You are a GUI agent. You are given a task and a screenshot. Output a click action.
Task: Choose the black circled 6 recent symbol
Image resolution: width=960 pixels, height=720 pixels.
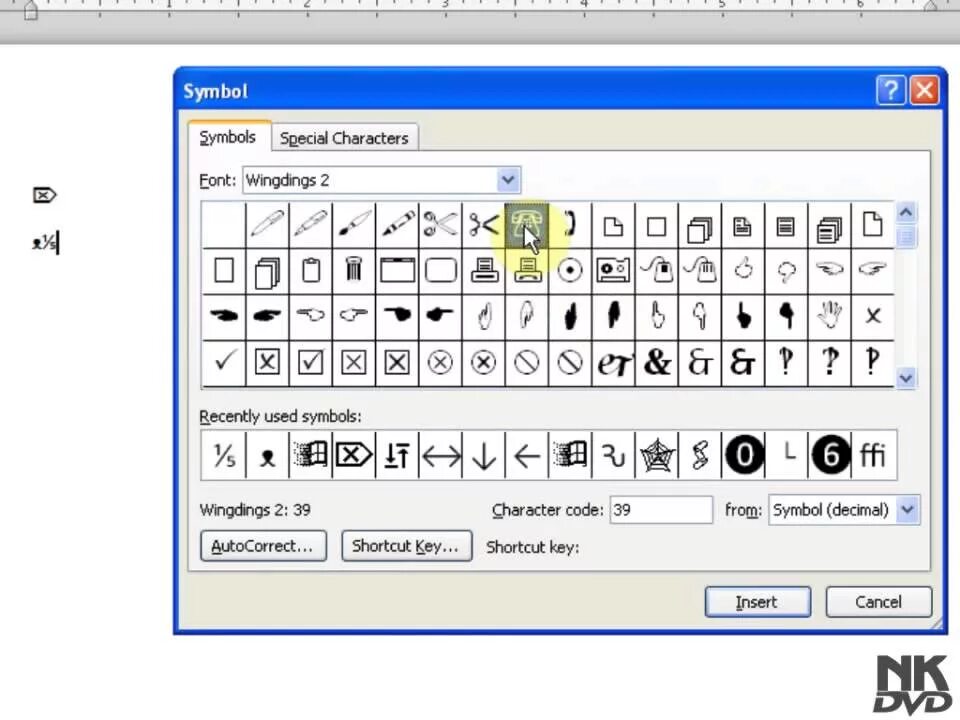click(830, 456)
